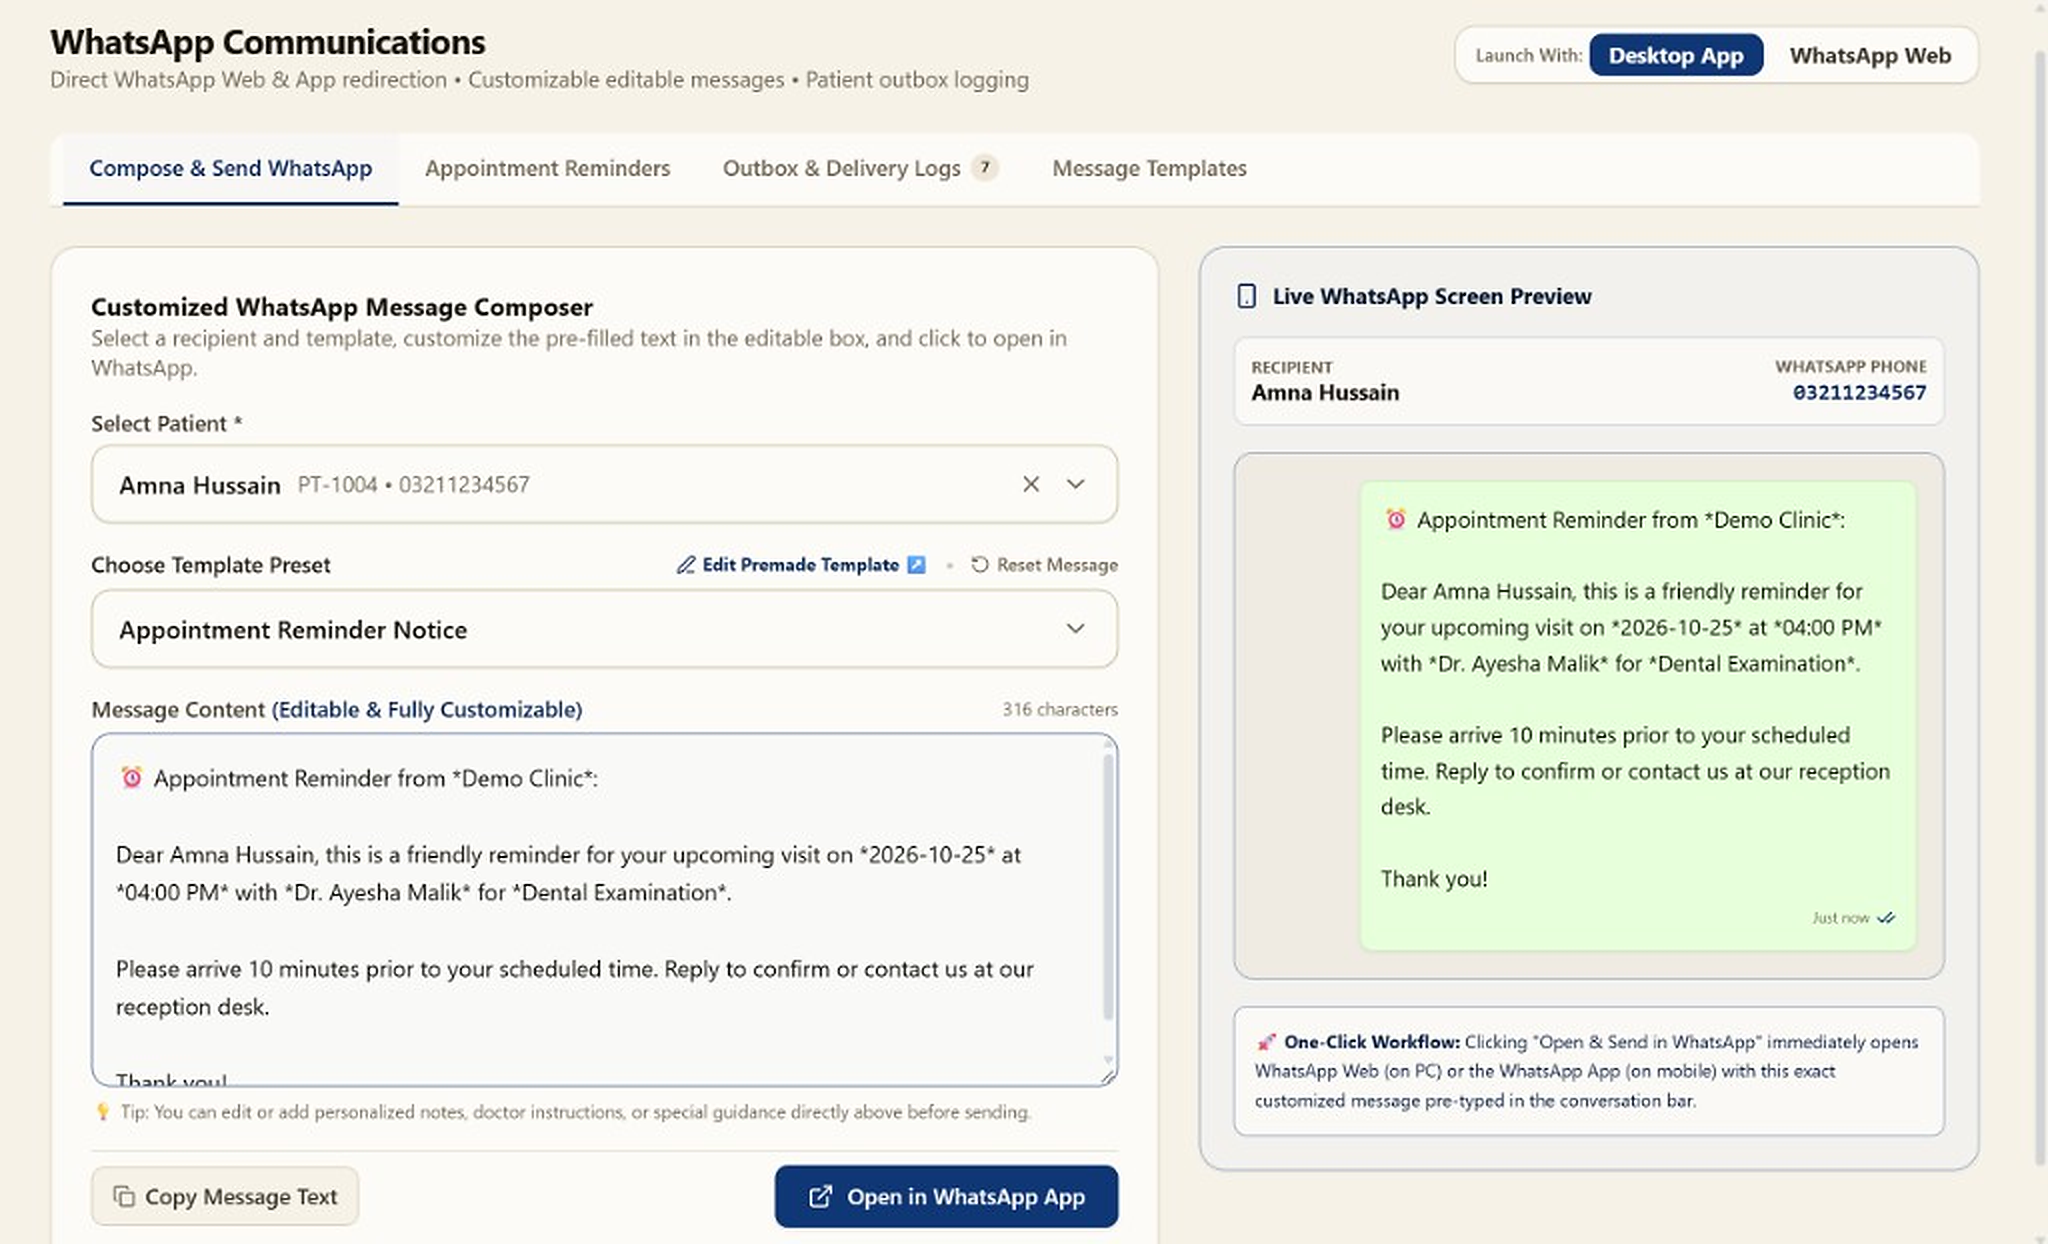The width and height of the screenshot is (2048, 1244).
Task: Click the WhatsApp Communications page heading
Action: click(268, 42)
